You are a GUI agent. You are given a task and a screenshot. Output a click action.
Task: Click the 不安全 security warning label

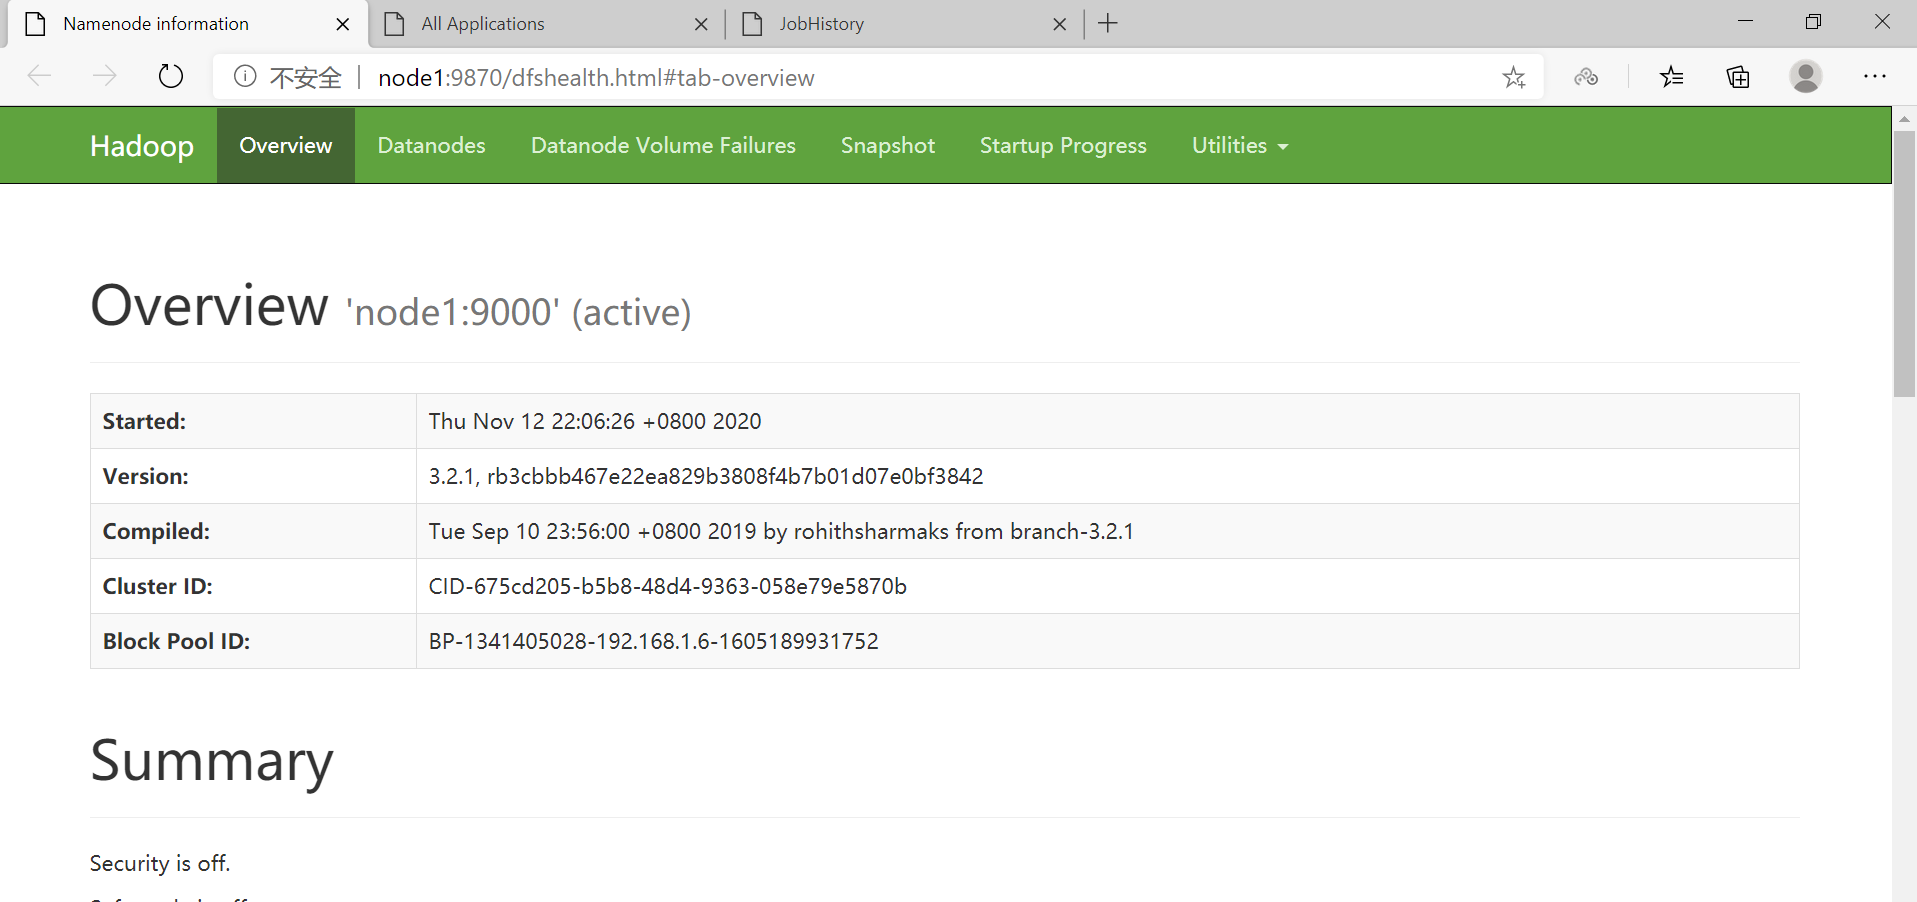(x=305, y=78)
